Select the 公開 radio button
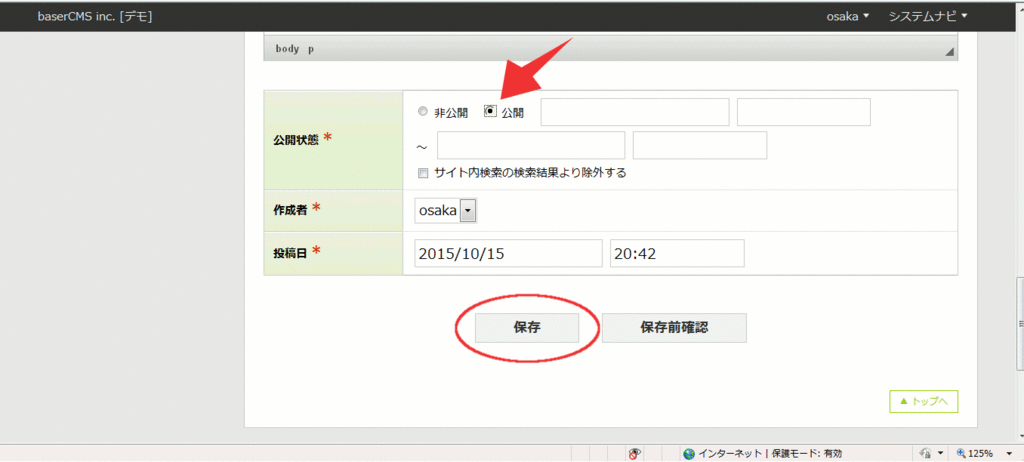Screen dimensions: 1024x462 click(x=490, y=111)
